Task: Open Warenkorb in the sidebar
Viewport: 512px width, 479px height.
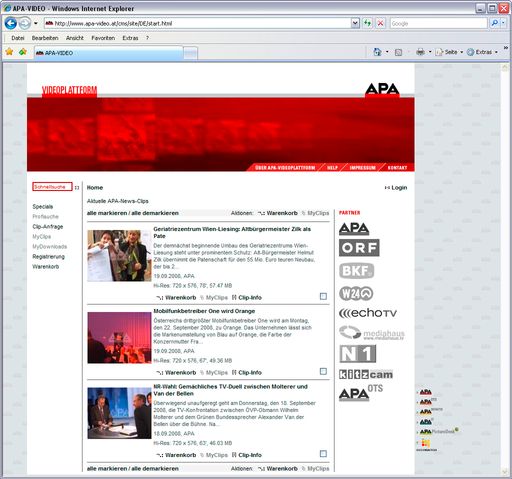Action: tap(46, 267)
